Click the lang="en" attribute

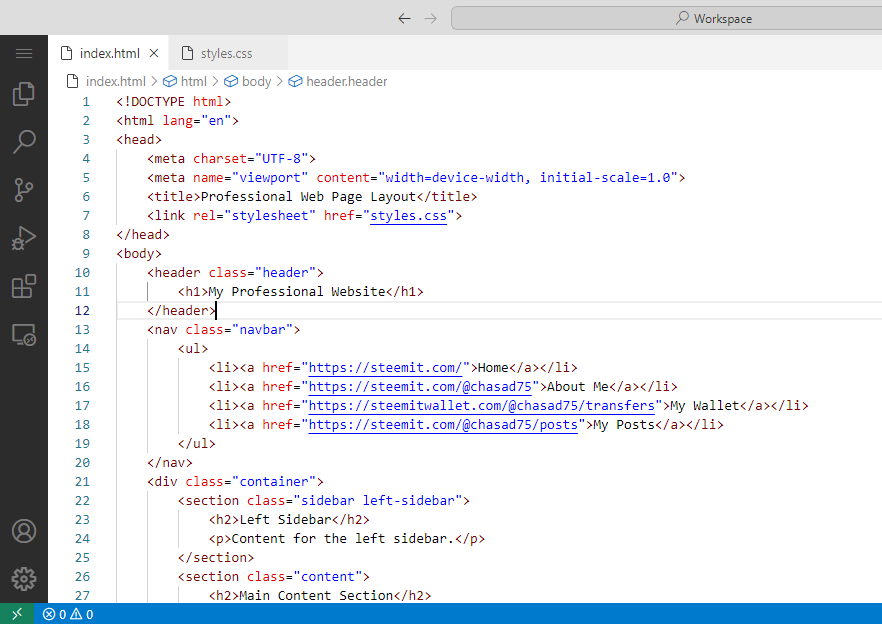[x=197, y=121]
